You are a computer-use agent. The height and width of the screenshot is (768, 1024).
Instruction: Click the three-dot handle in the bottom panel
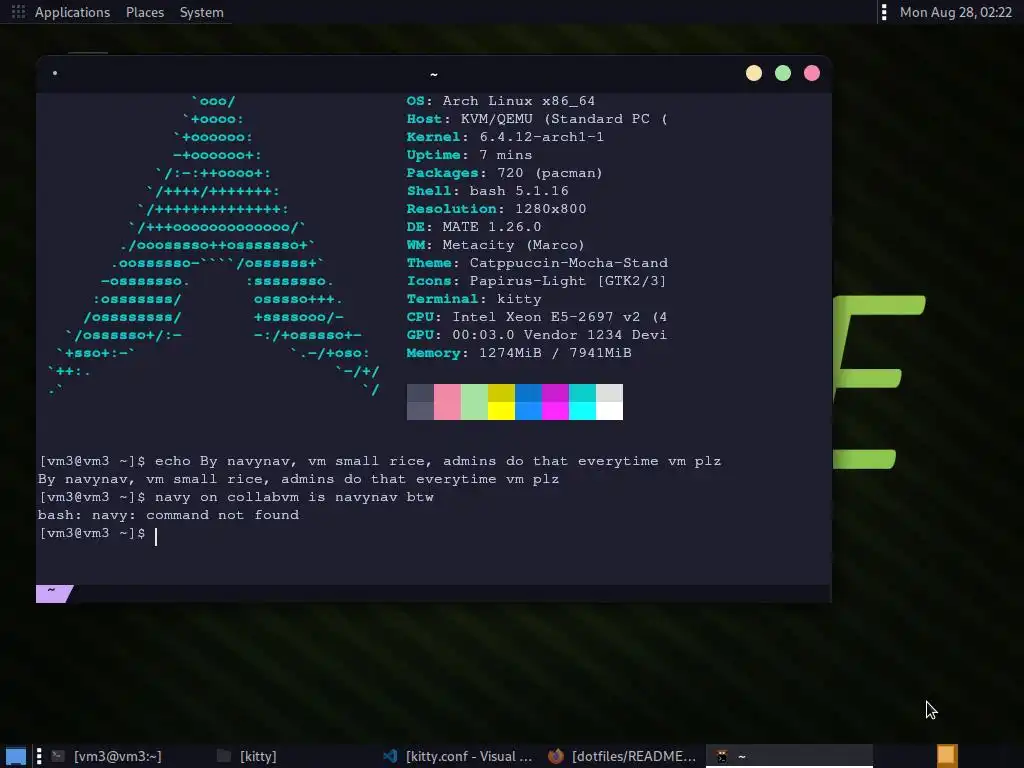pyautogui.click(x=39, y=756)
